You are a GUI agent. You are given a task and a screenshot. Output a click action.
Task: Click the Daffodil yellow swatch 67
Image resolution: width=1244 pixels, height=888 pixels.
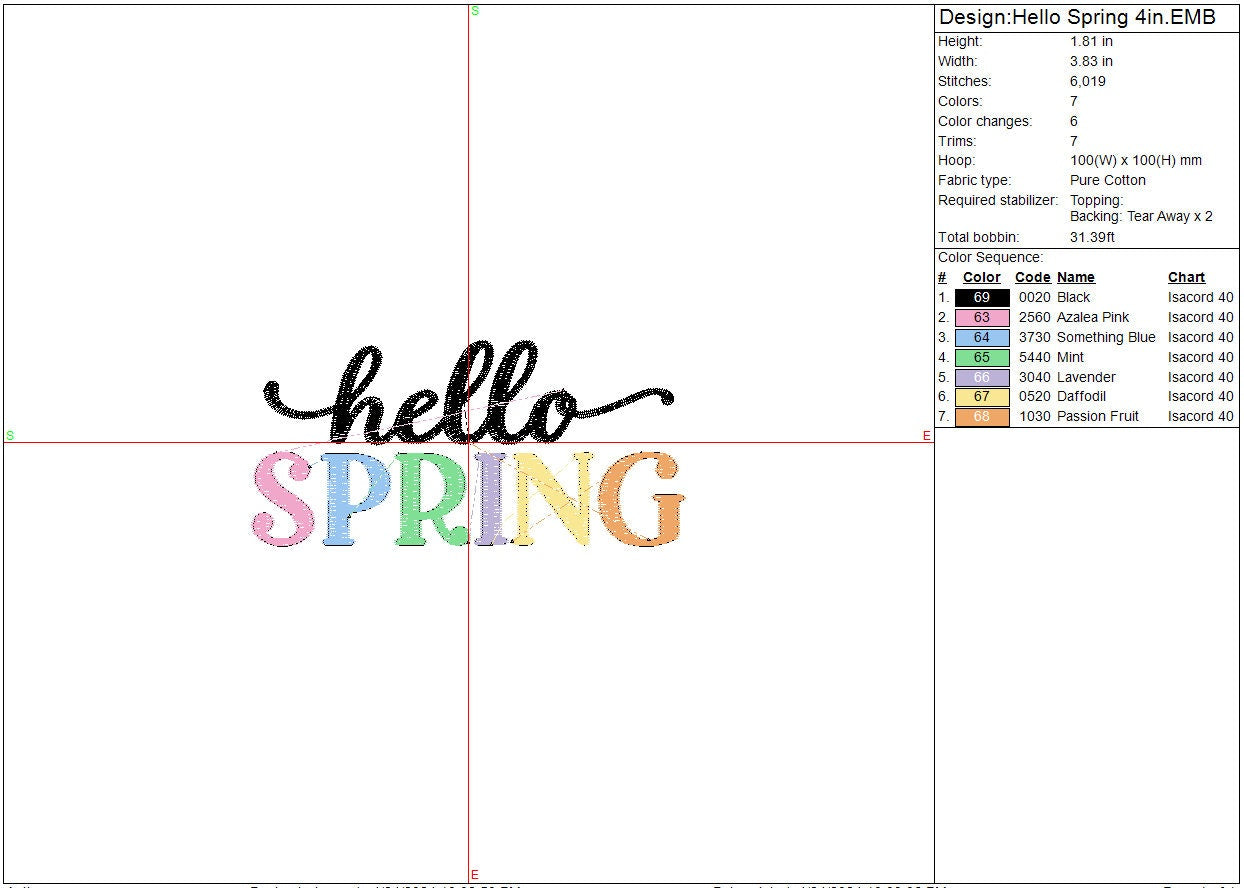pyautogui.click(x=981, y=397)
